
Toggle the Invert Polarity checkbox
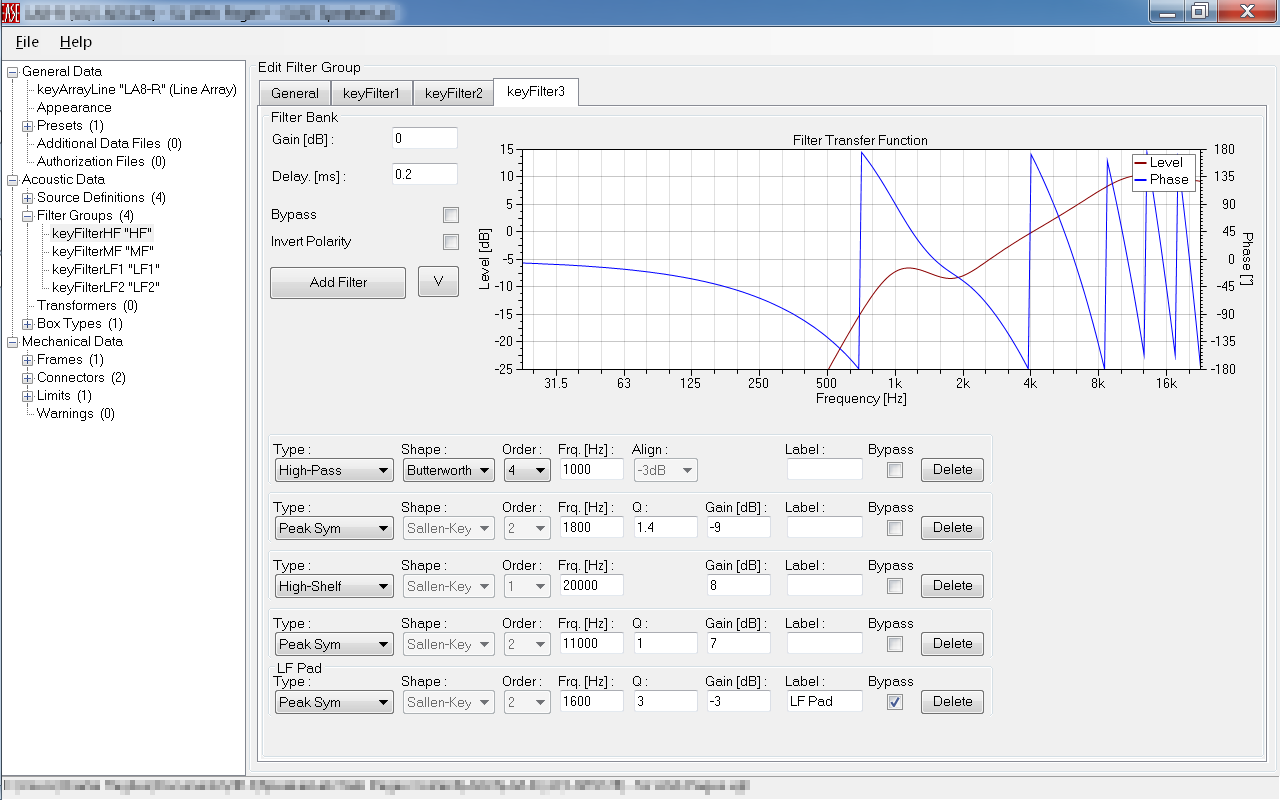pyautogui.click(x=451, y=242)
